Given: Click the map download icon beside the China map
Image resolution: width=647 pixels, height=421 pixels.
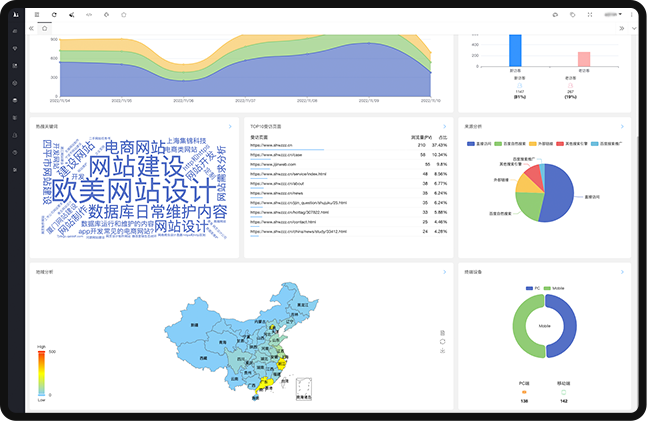Looking at the screenshot, I should pos(442,351).
